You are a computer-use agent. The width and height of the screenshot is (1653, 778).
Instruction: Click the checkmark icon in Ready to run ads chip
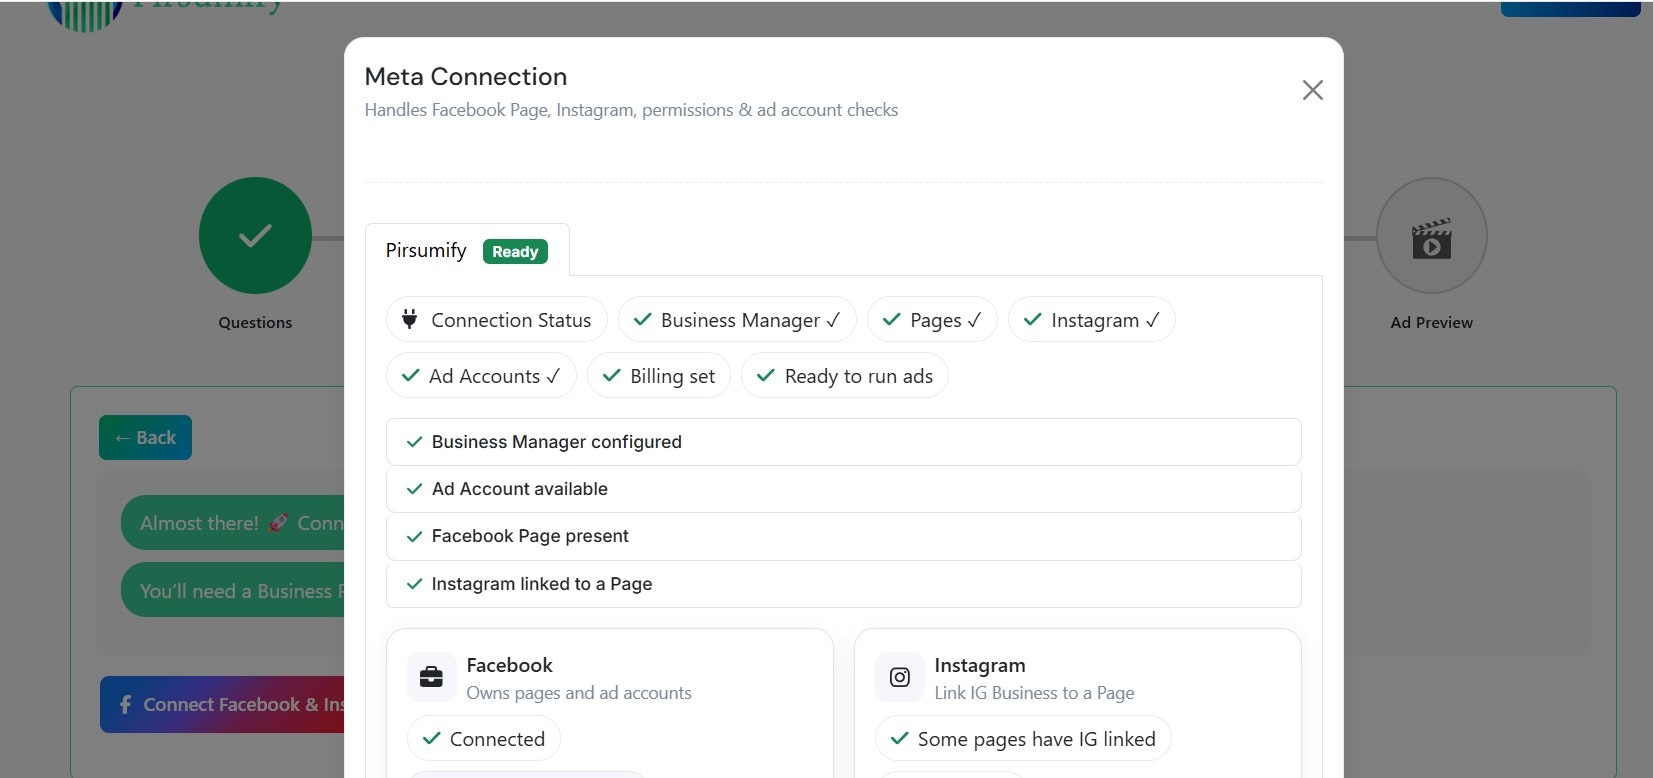[765, 376]
